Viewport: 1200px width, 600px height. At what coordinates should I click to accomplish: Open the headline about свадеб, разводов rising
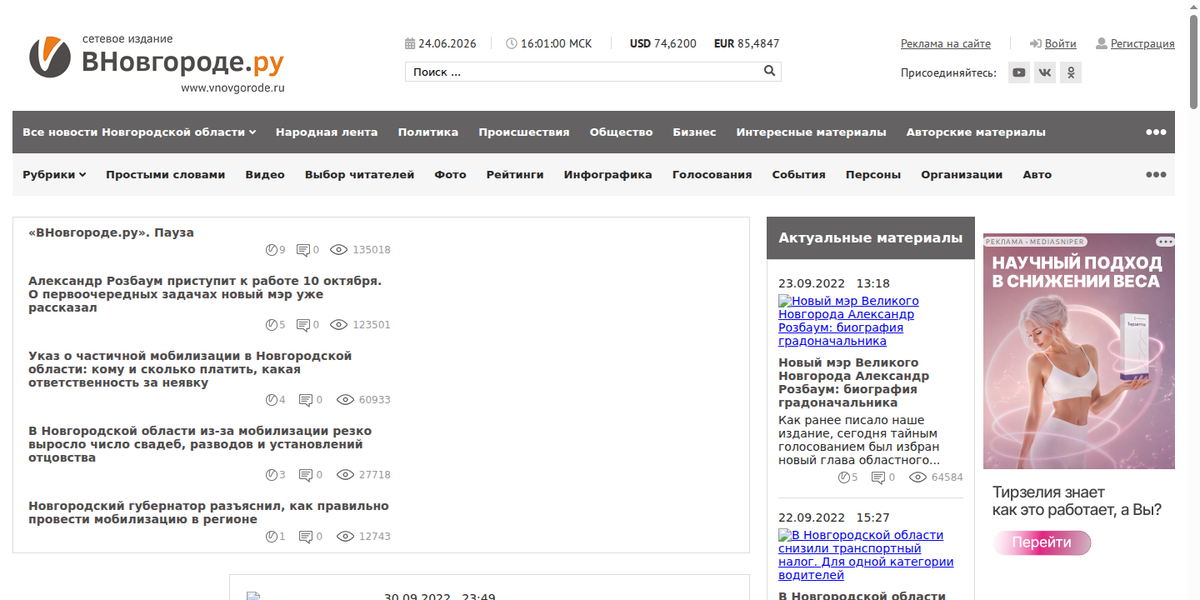[200, 444]
